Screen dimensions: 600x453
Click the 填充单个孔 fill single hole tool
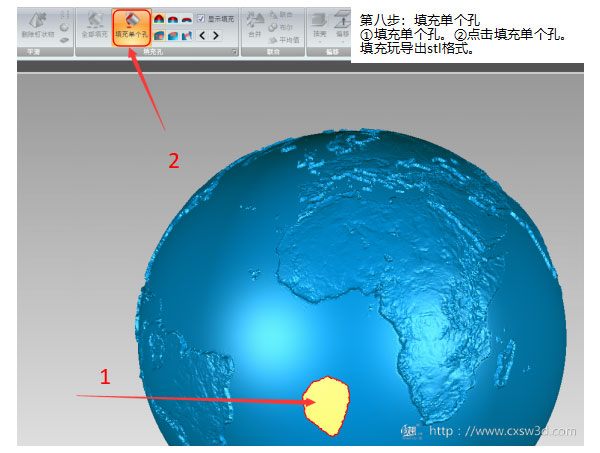point(131,28)
